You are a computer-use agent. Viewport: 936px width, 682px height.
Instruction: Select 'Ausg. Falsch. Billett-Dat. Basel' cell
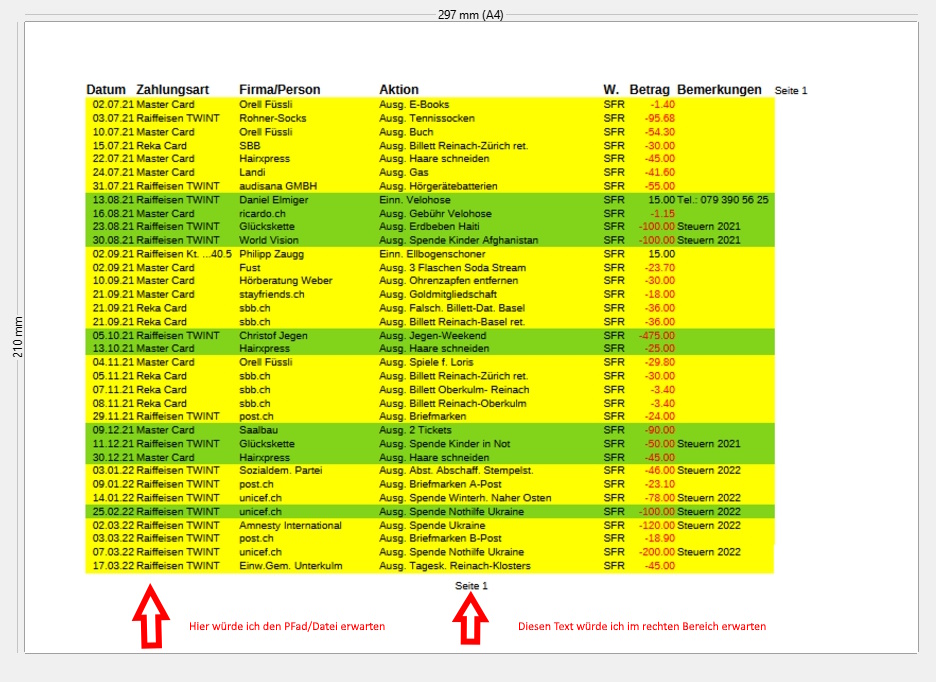click(x=452, y=308)
